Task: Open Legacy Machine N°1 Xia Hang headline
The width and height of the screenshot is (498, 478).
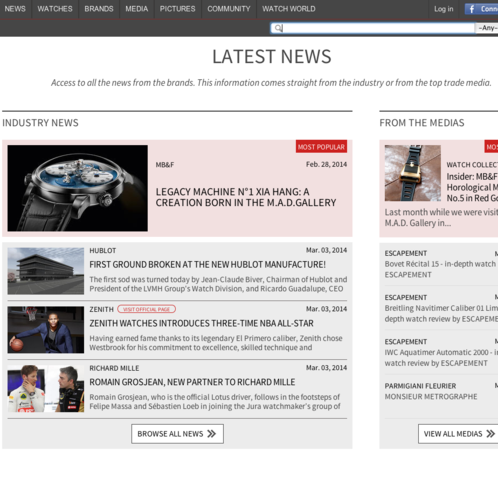Action: [x=246, y=197]
